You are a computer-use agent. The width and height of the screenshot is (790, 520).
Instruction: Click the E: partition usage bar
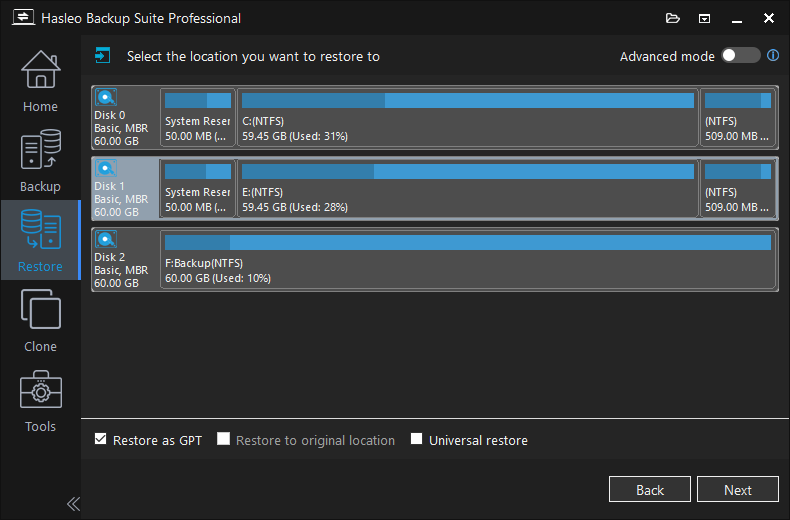click(468, 172)
